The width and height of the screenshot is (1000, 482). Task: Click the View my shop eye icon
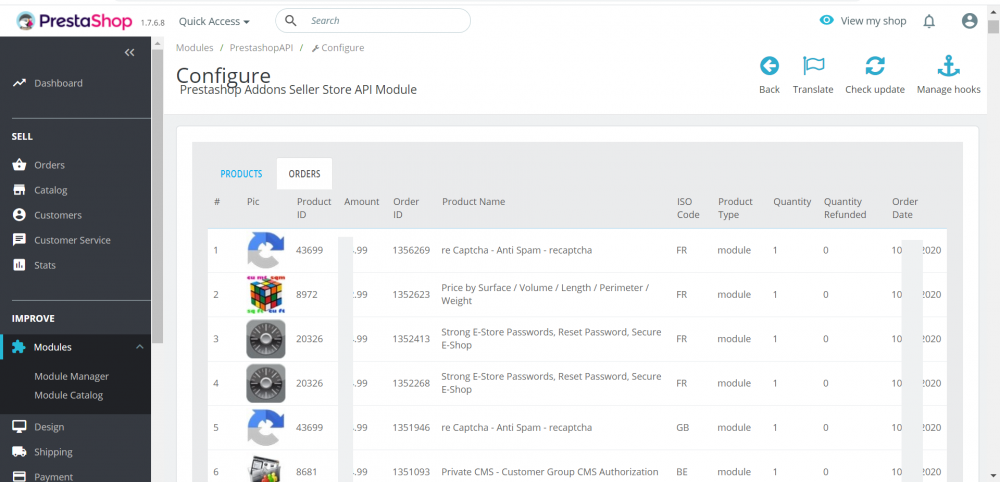click(x=826, y=20)
